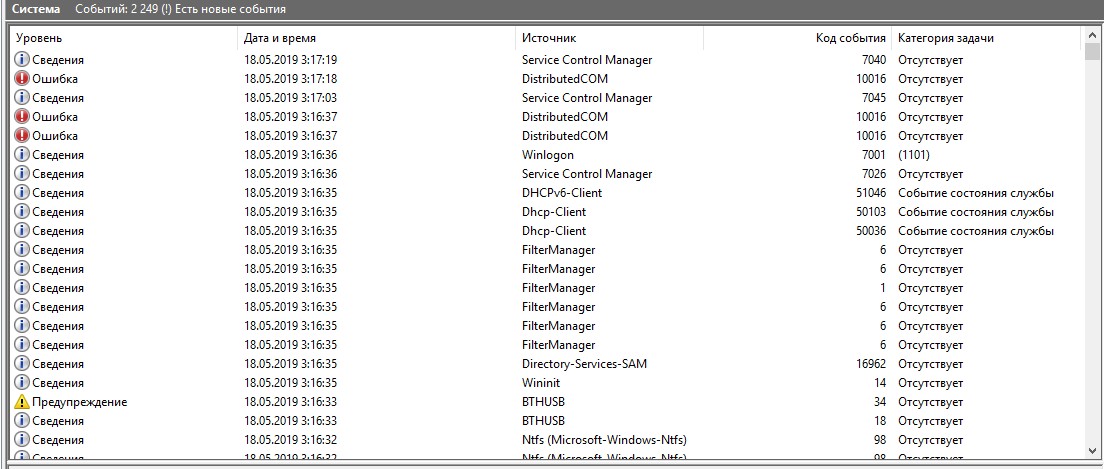The height and width of the screenshot is (469, 1104).
Task: Select the Предупреждение level label
Action: point(80,402)
